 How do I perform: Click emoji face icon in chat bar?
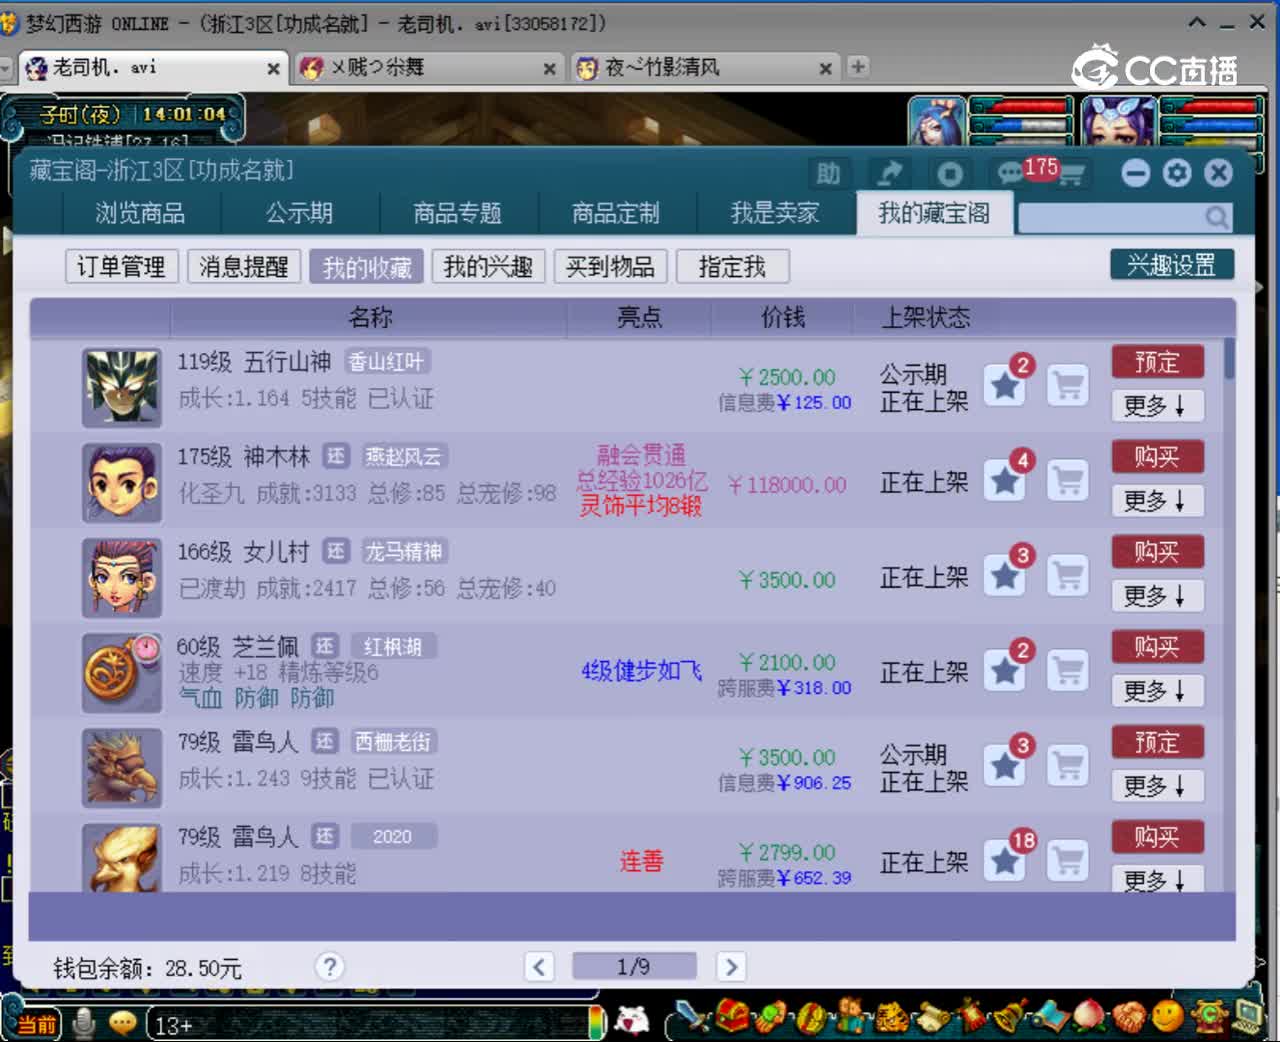(x=122, y=1023)
